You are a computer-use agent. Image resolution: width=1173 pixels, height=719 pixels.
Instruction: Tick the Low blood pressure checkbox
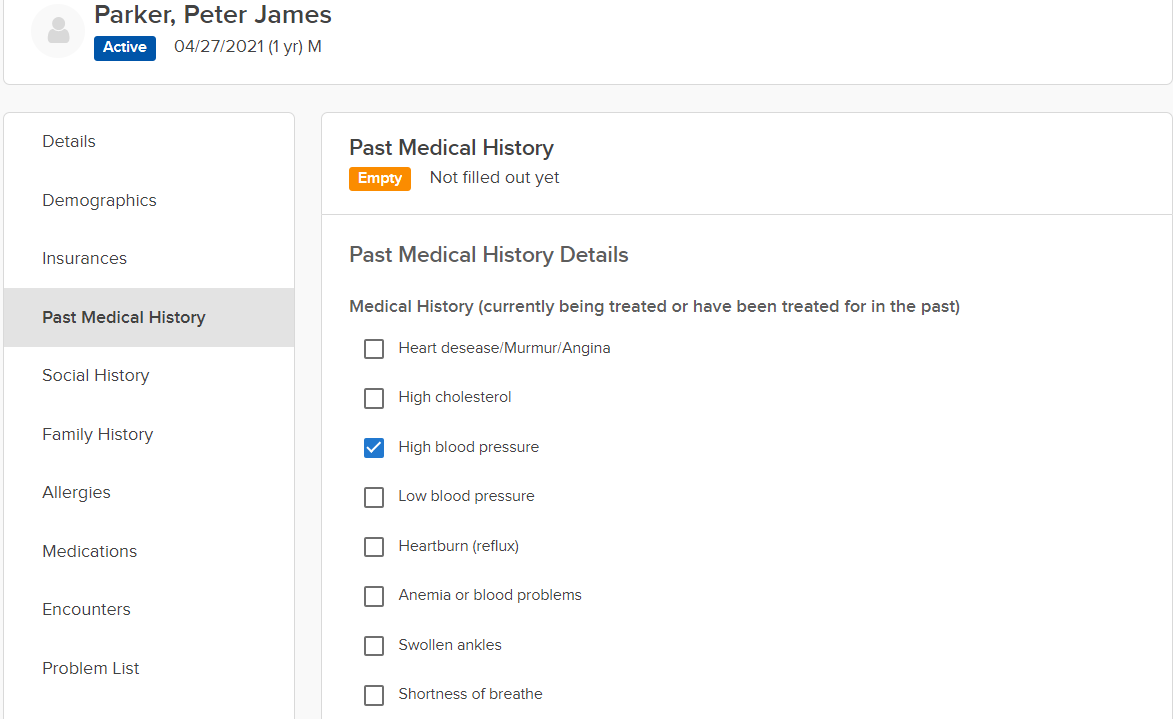coord(374,497)
